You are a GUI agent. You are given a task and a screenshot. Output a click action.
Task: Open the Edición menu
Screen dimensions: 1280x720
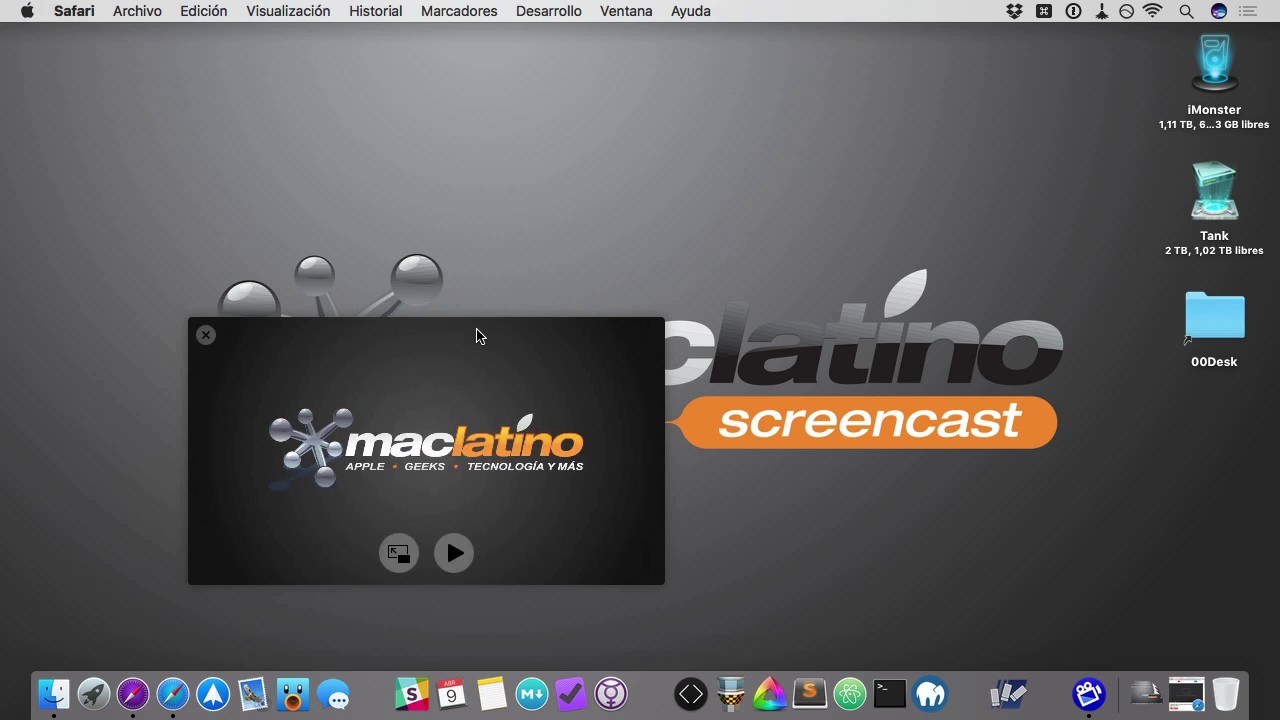[204, 11]
